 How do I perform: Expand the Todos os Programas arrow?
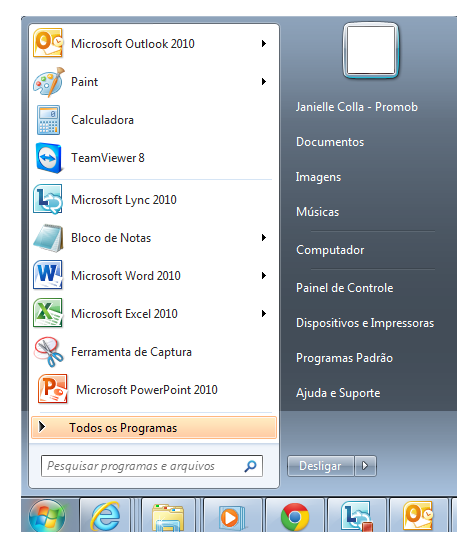[x=42, y=427]
